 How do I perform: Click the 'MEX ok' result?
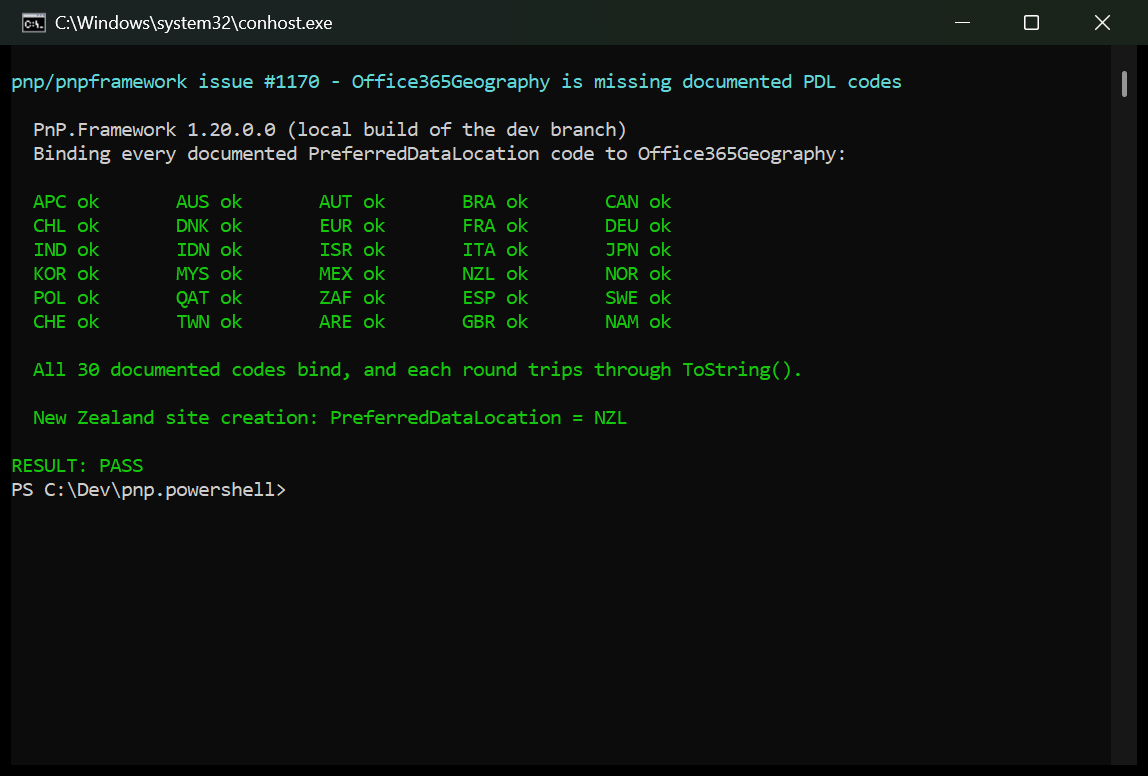[352, 274]
